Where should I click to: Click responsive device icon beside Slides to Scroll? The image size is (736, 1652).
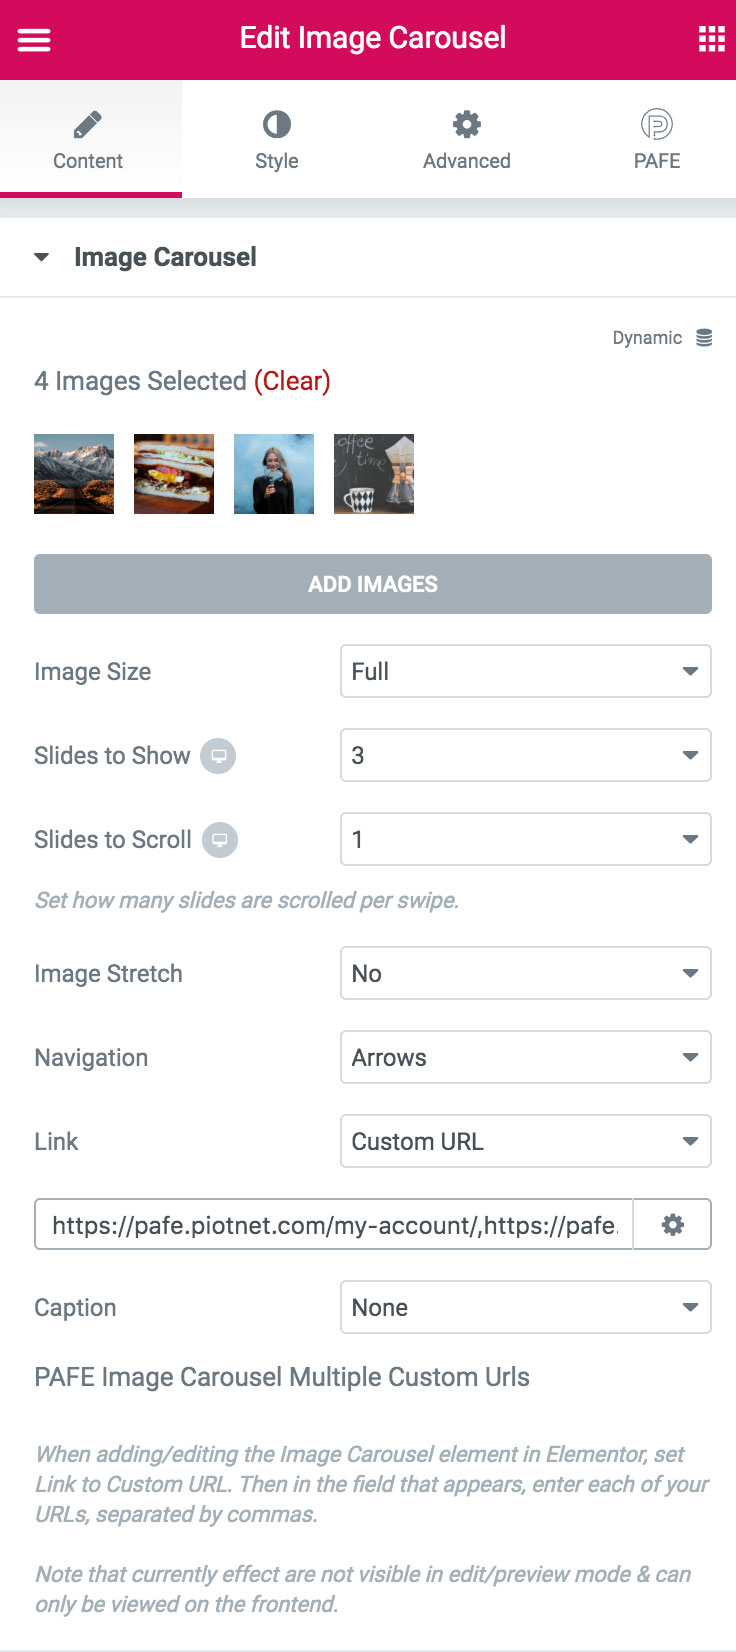point(220,840)
